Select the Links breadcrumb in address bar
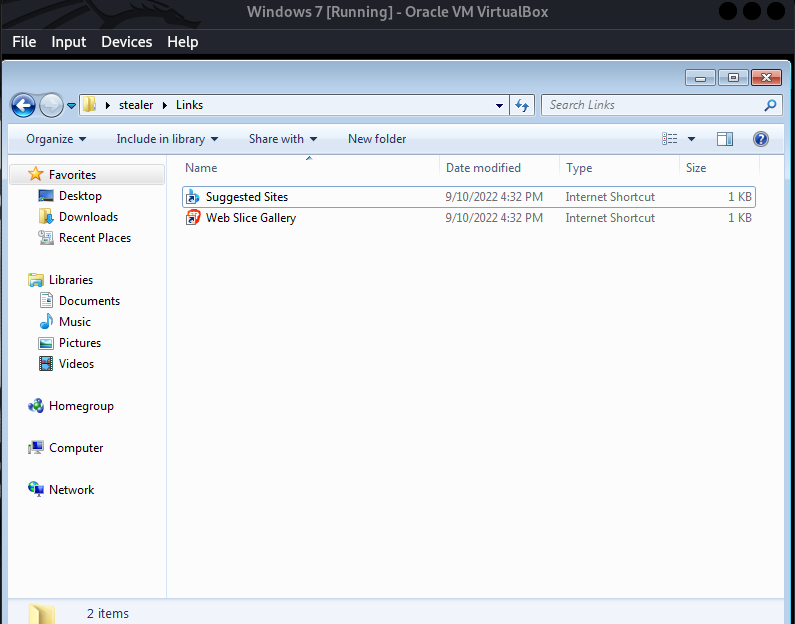795x624 pixels. pyautogui.click(x=189, y=105)
